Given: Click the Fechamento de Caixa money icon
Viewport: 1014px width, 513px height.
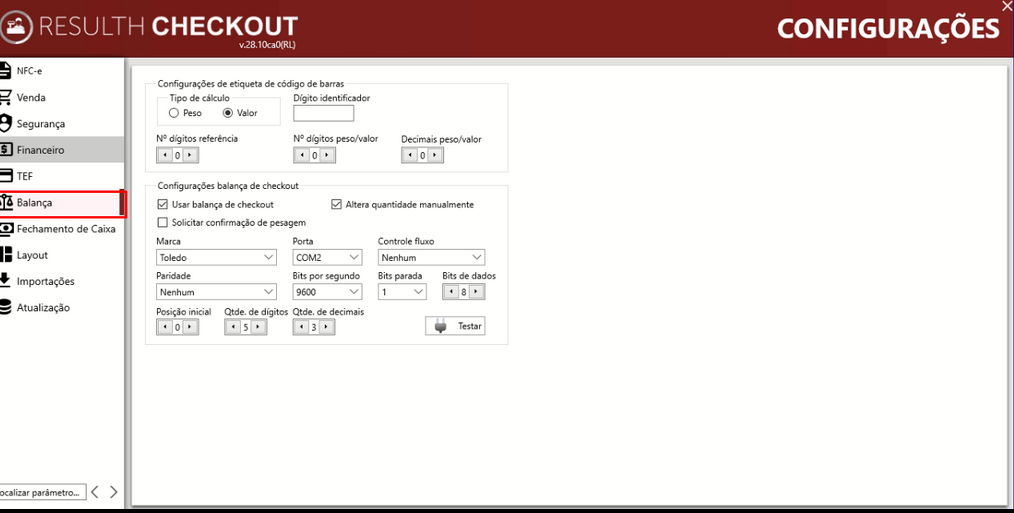Looking at the screenshot, I should pyautogui.click(x=5, y=228).
